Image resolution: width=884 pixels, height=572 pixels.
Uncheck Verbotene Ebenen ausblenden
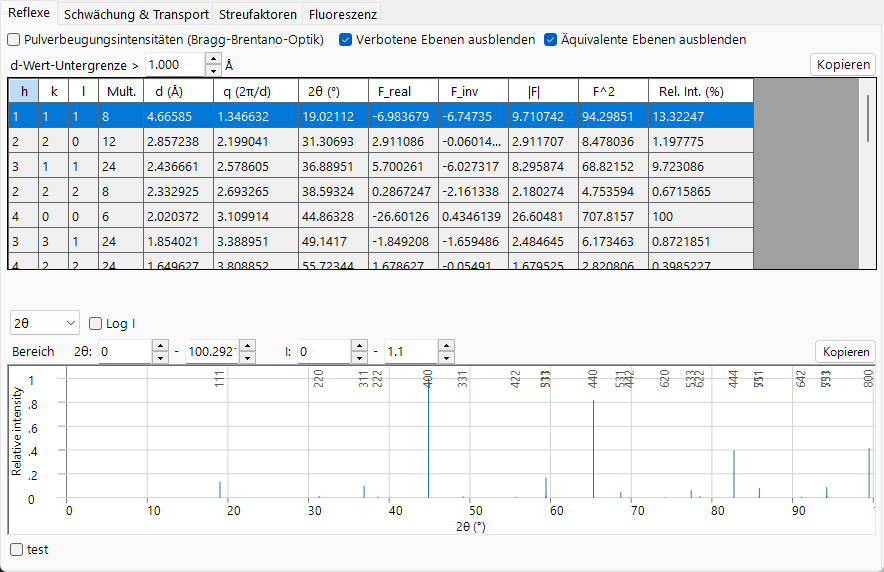pyautogui.click(x=346, y=39)
